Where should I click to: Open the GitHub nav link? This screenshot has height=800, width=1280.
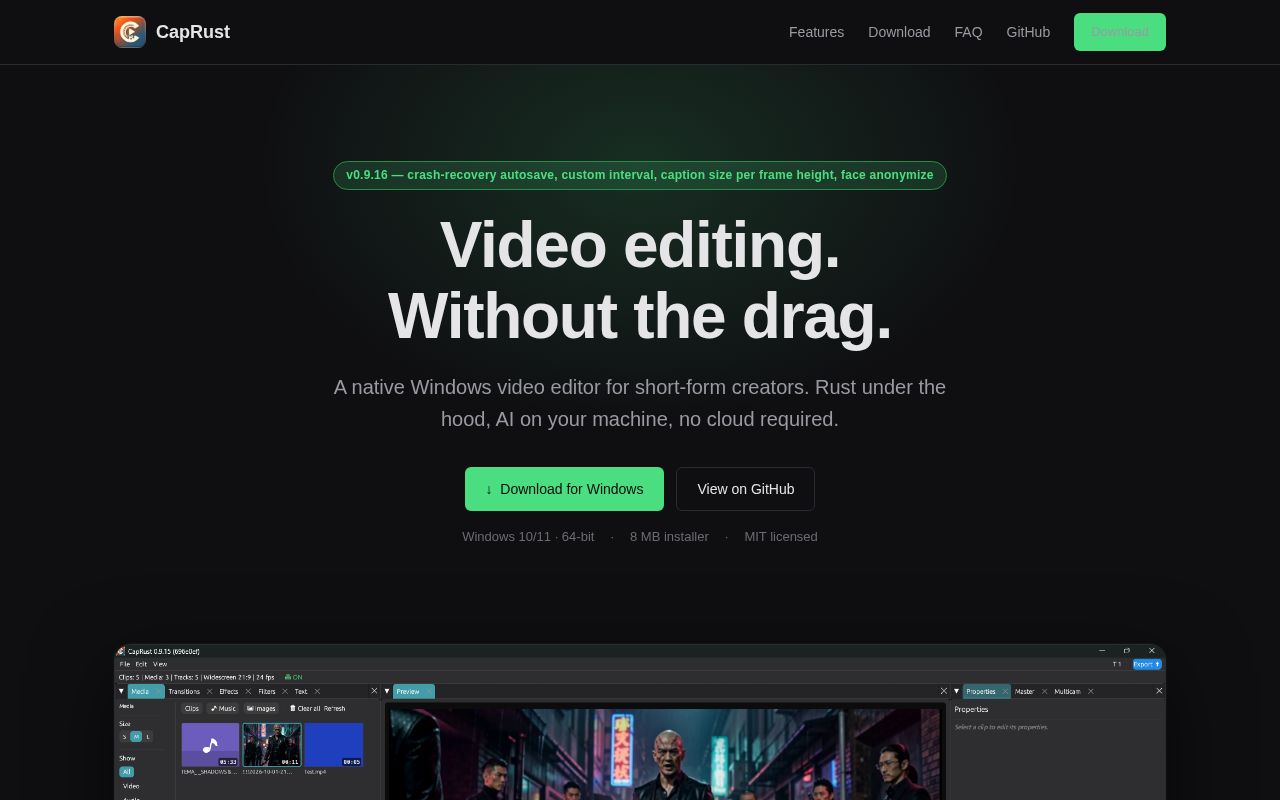[x=1028, y=32]
